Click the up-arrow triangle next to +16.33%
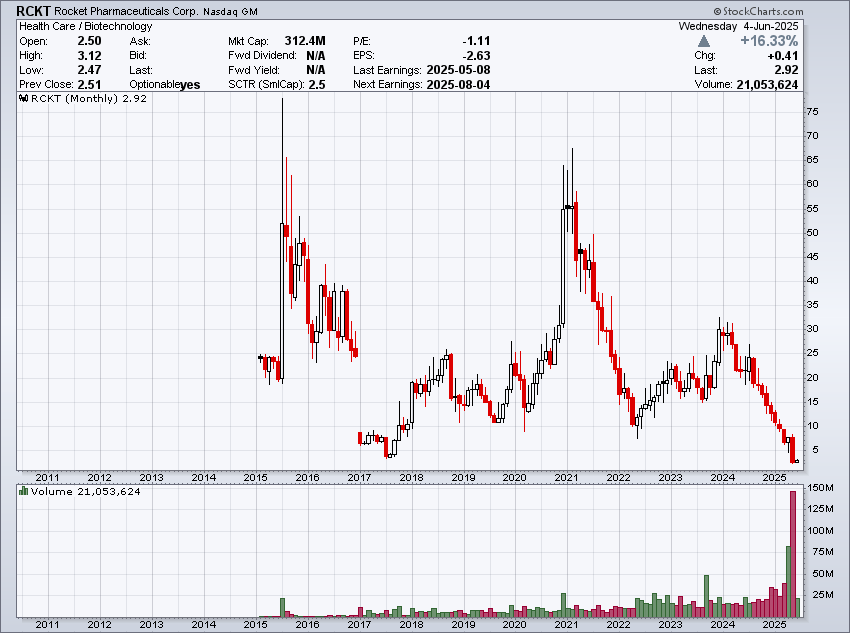850x633 pixels. click(x=704, y=41)
